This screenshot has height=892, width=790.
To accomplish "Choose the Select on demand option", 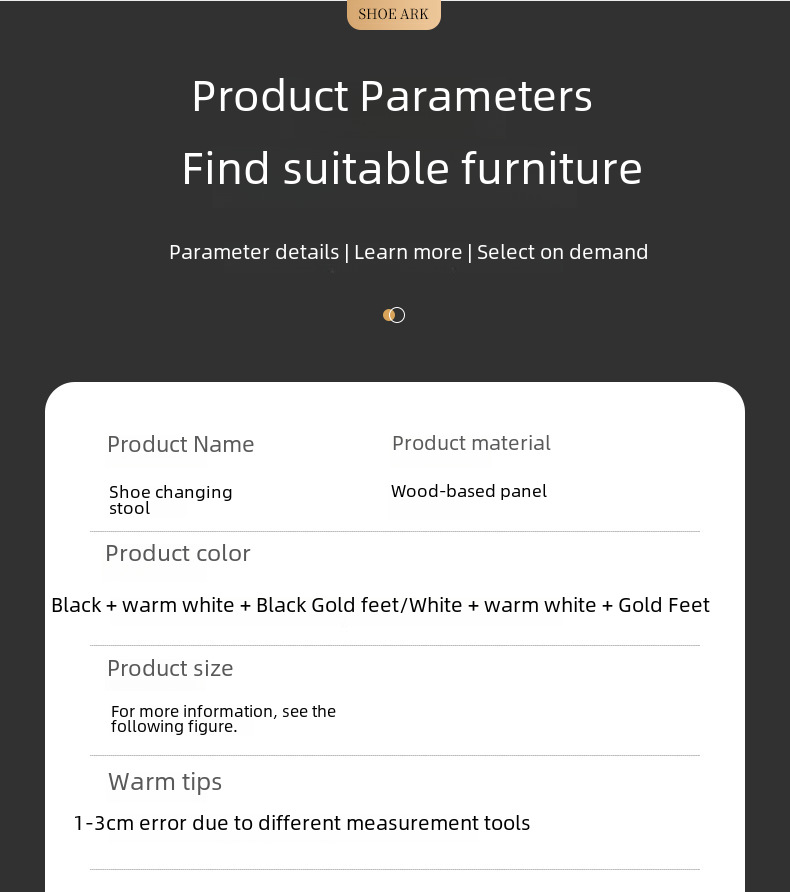I will [x=562, y=252].
